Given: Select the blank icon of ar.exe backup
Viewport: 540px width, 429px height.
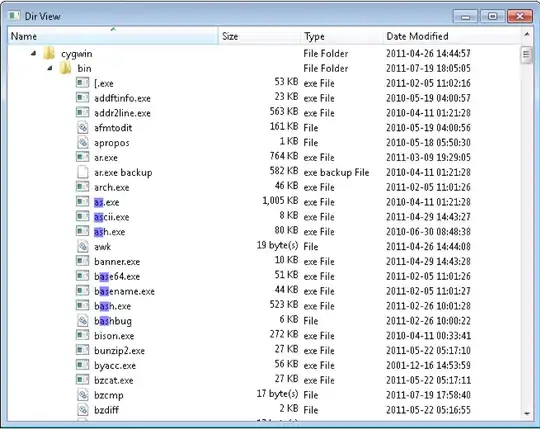Looking at the screenshot, I should pos(83,172).
